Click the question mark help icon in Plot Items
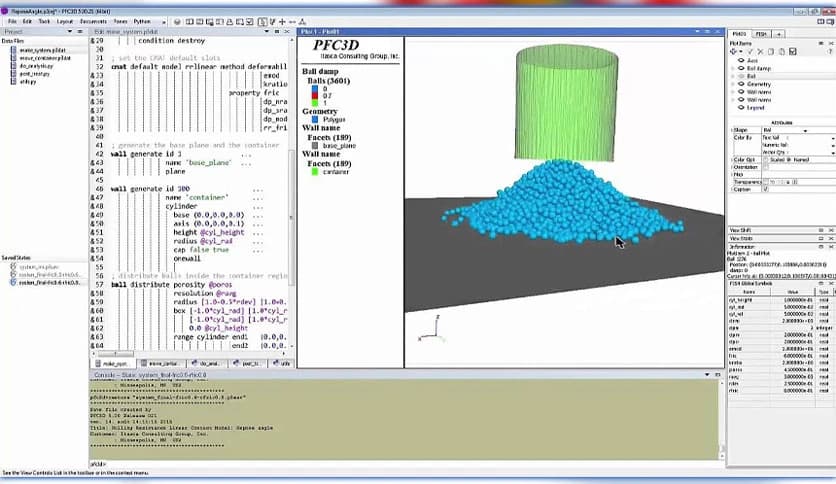This screenshot has height=484, width=836. (830, 52)
